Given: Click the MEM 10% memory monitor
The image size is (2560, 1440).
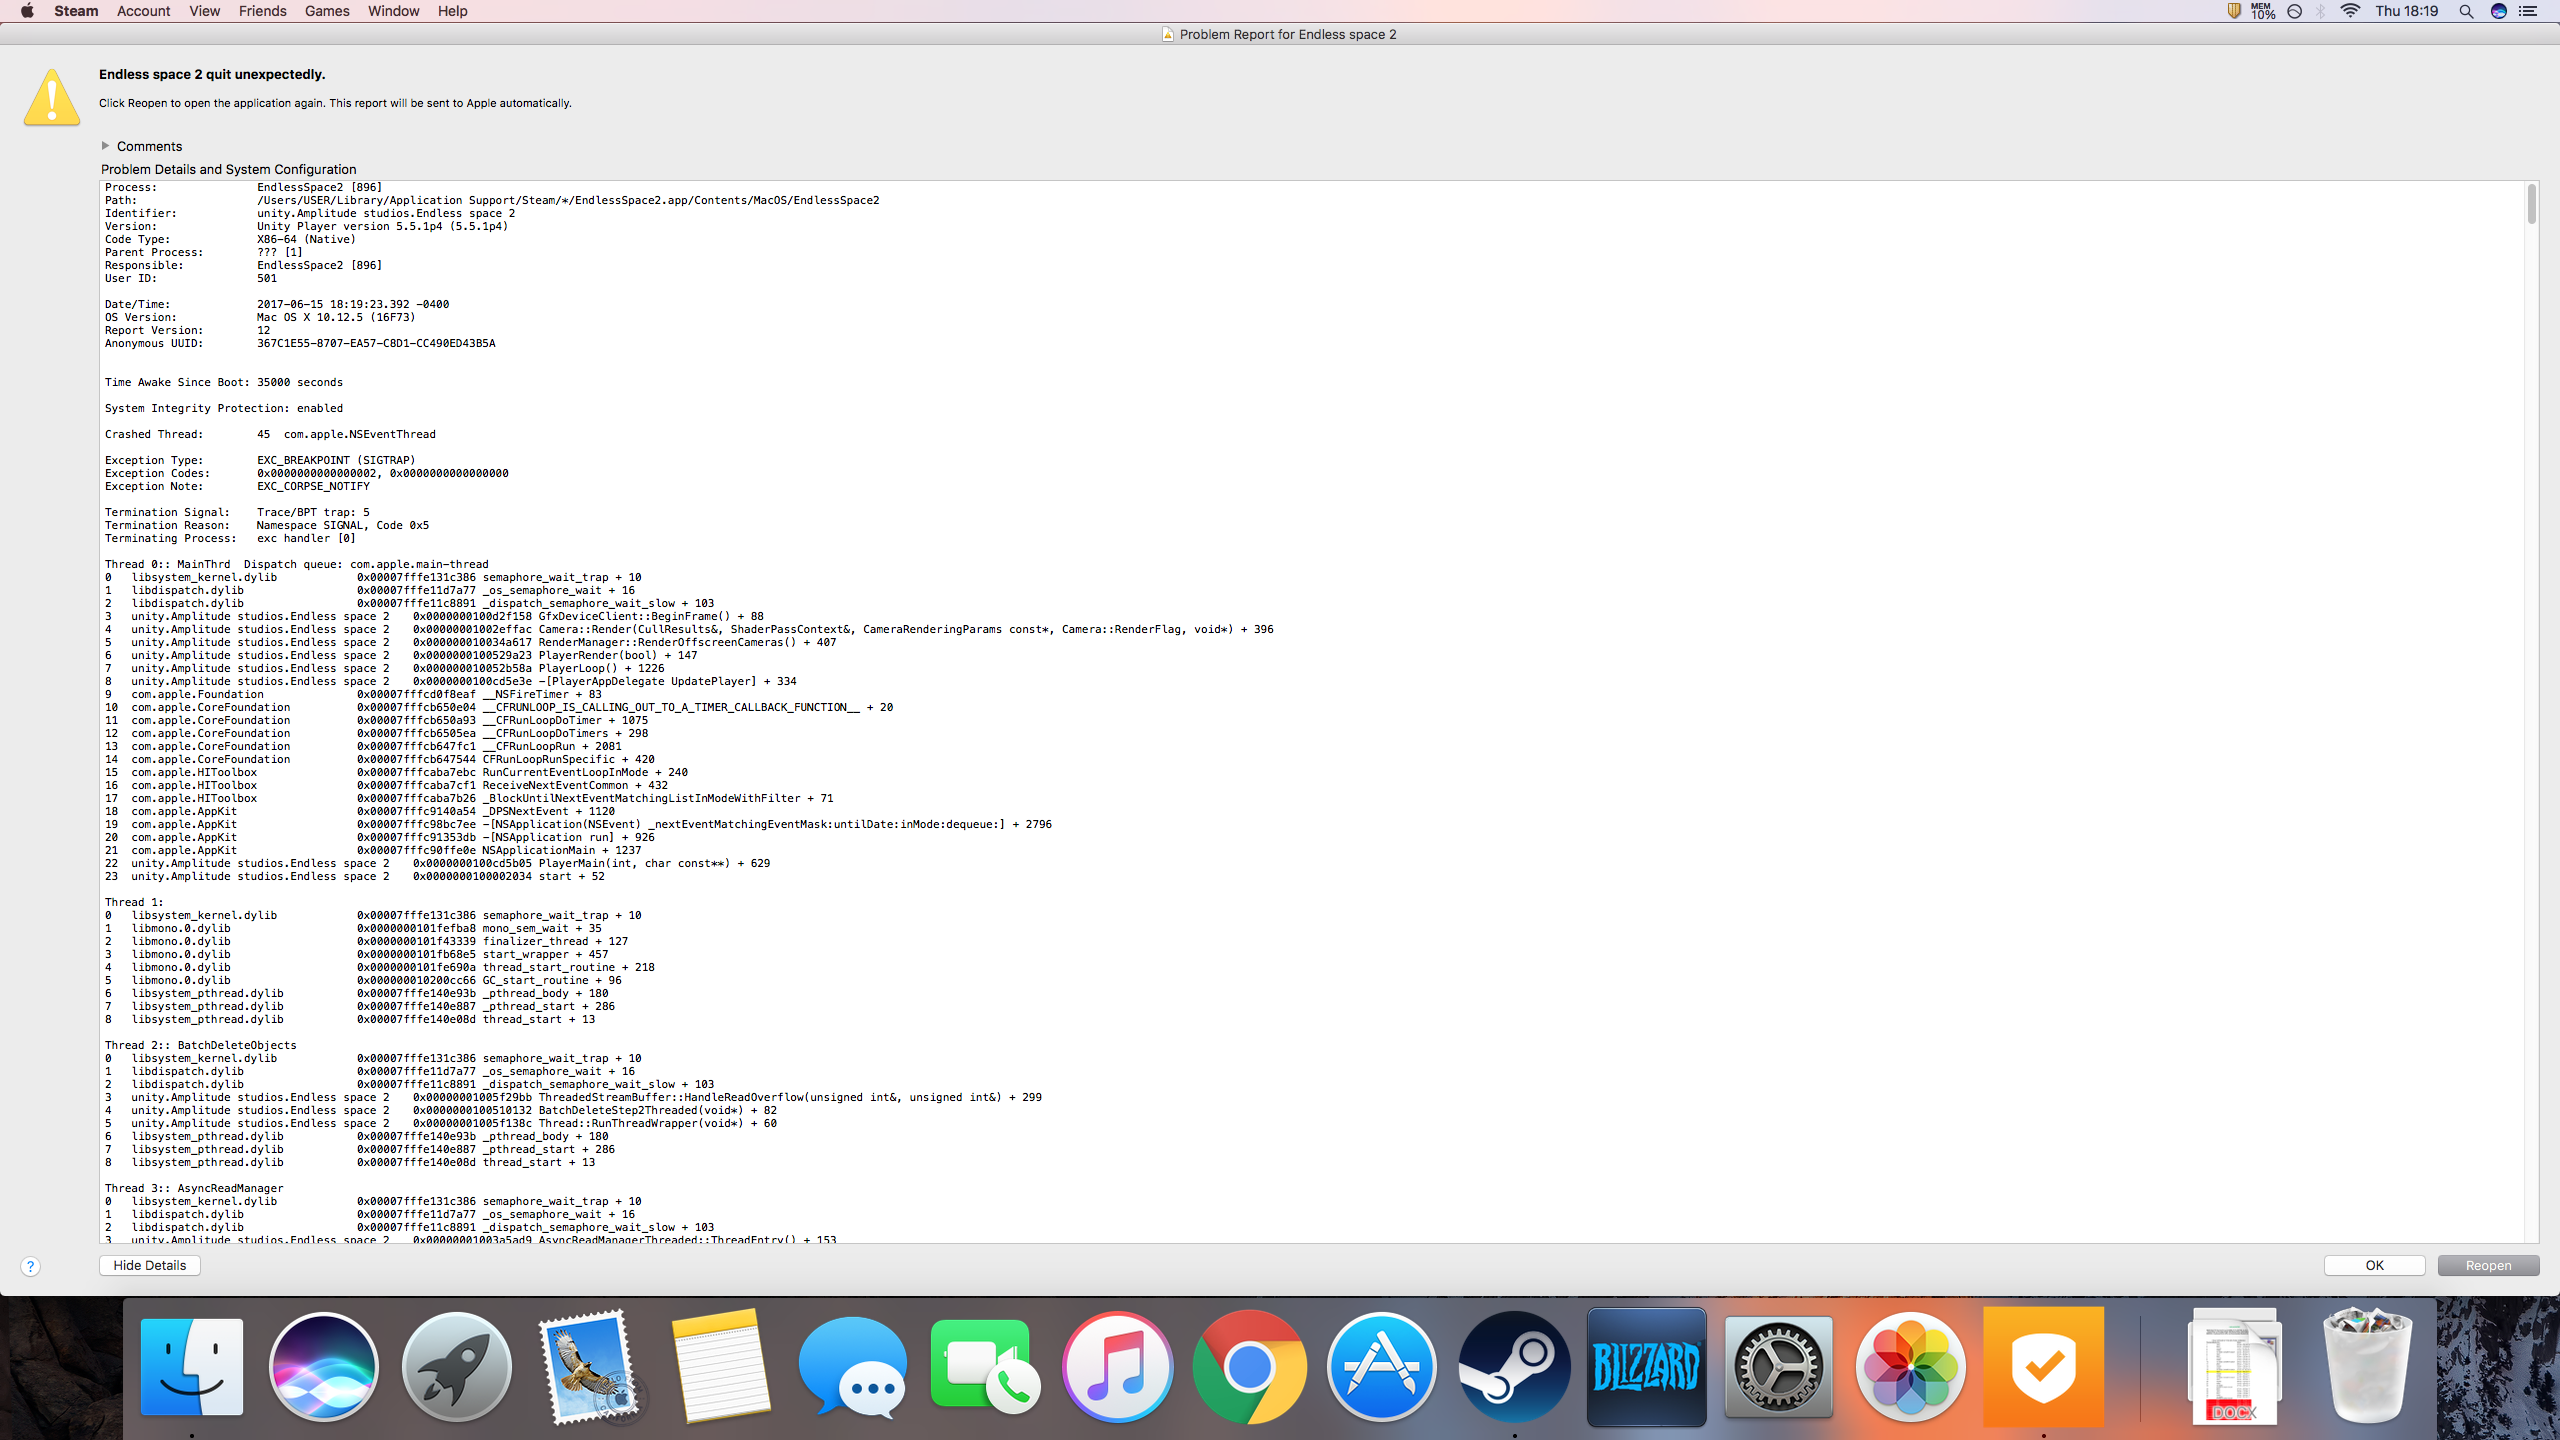Looking at the screenshot, I should point(2263,11).
